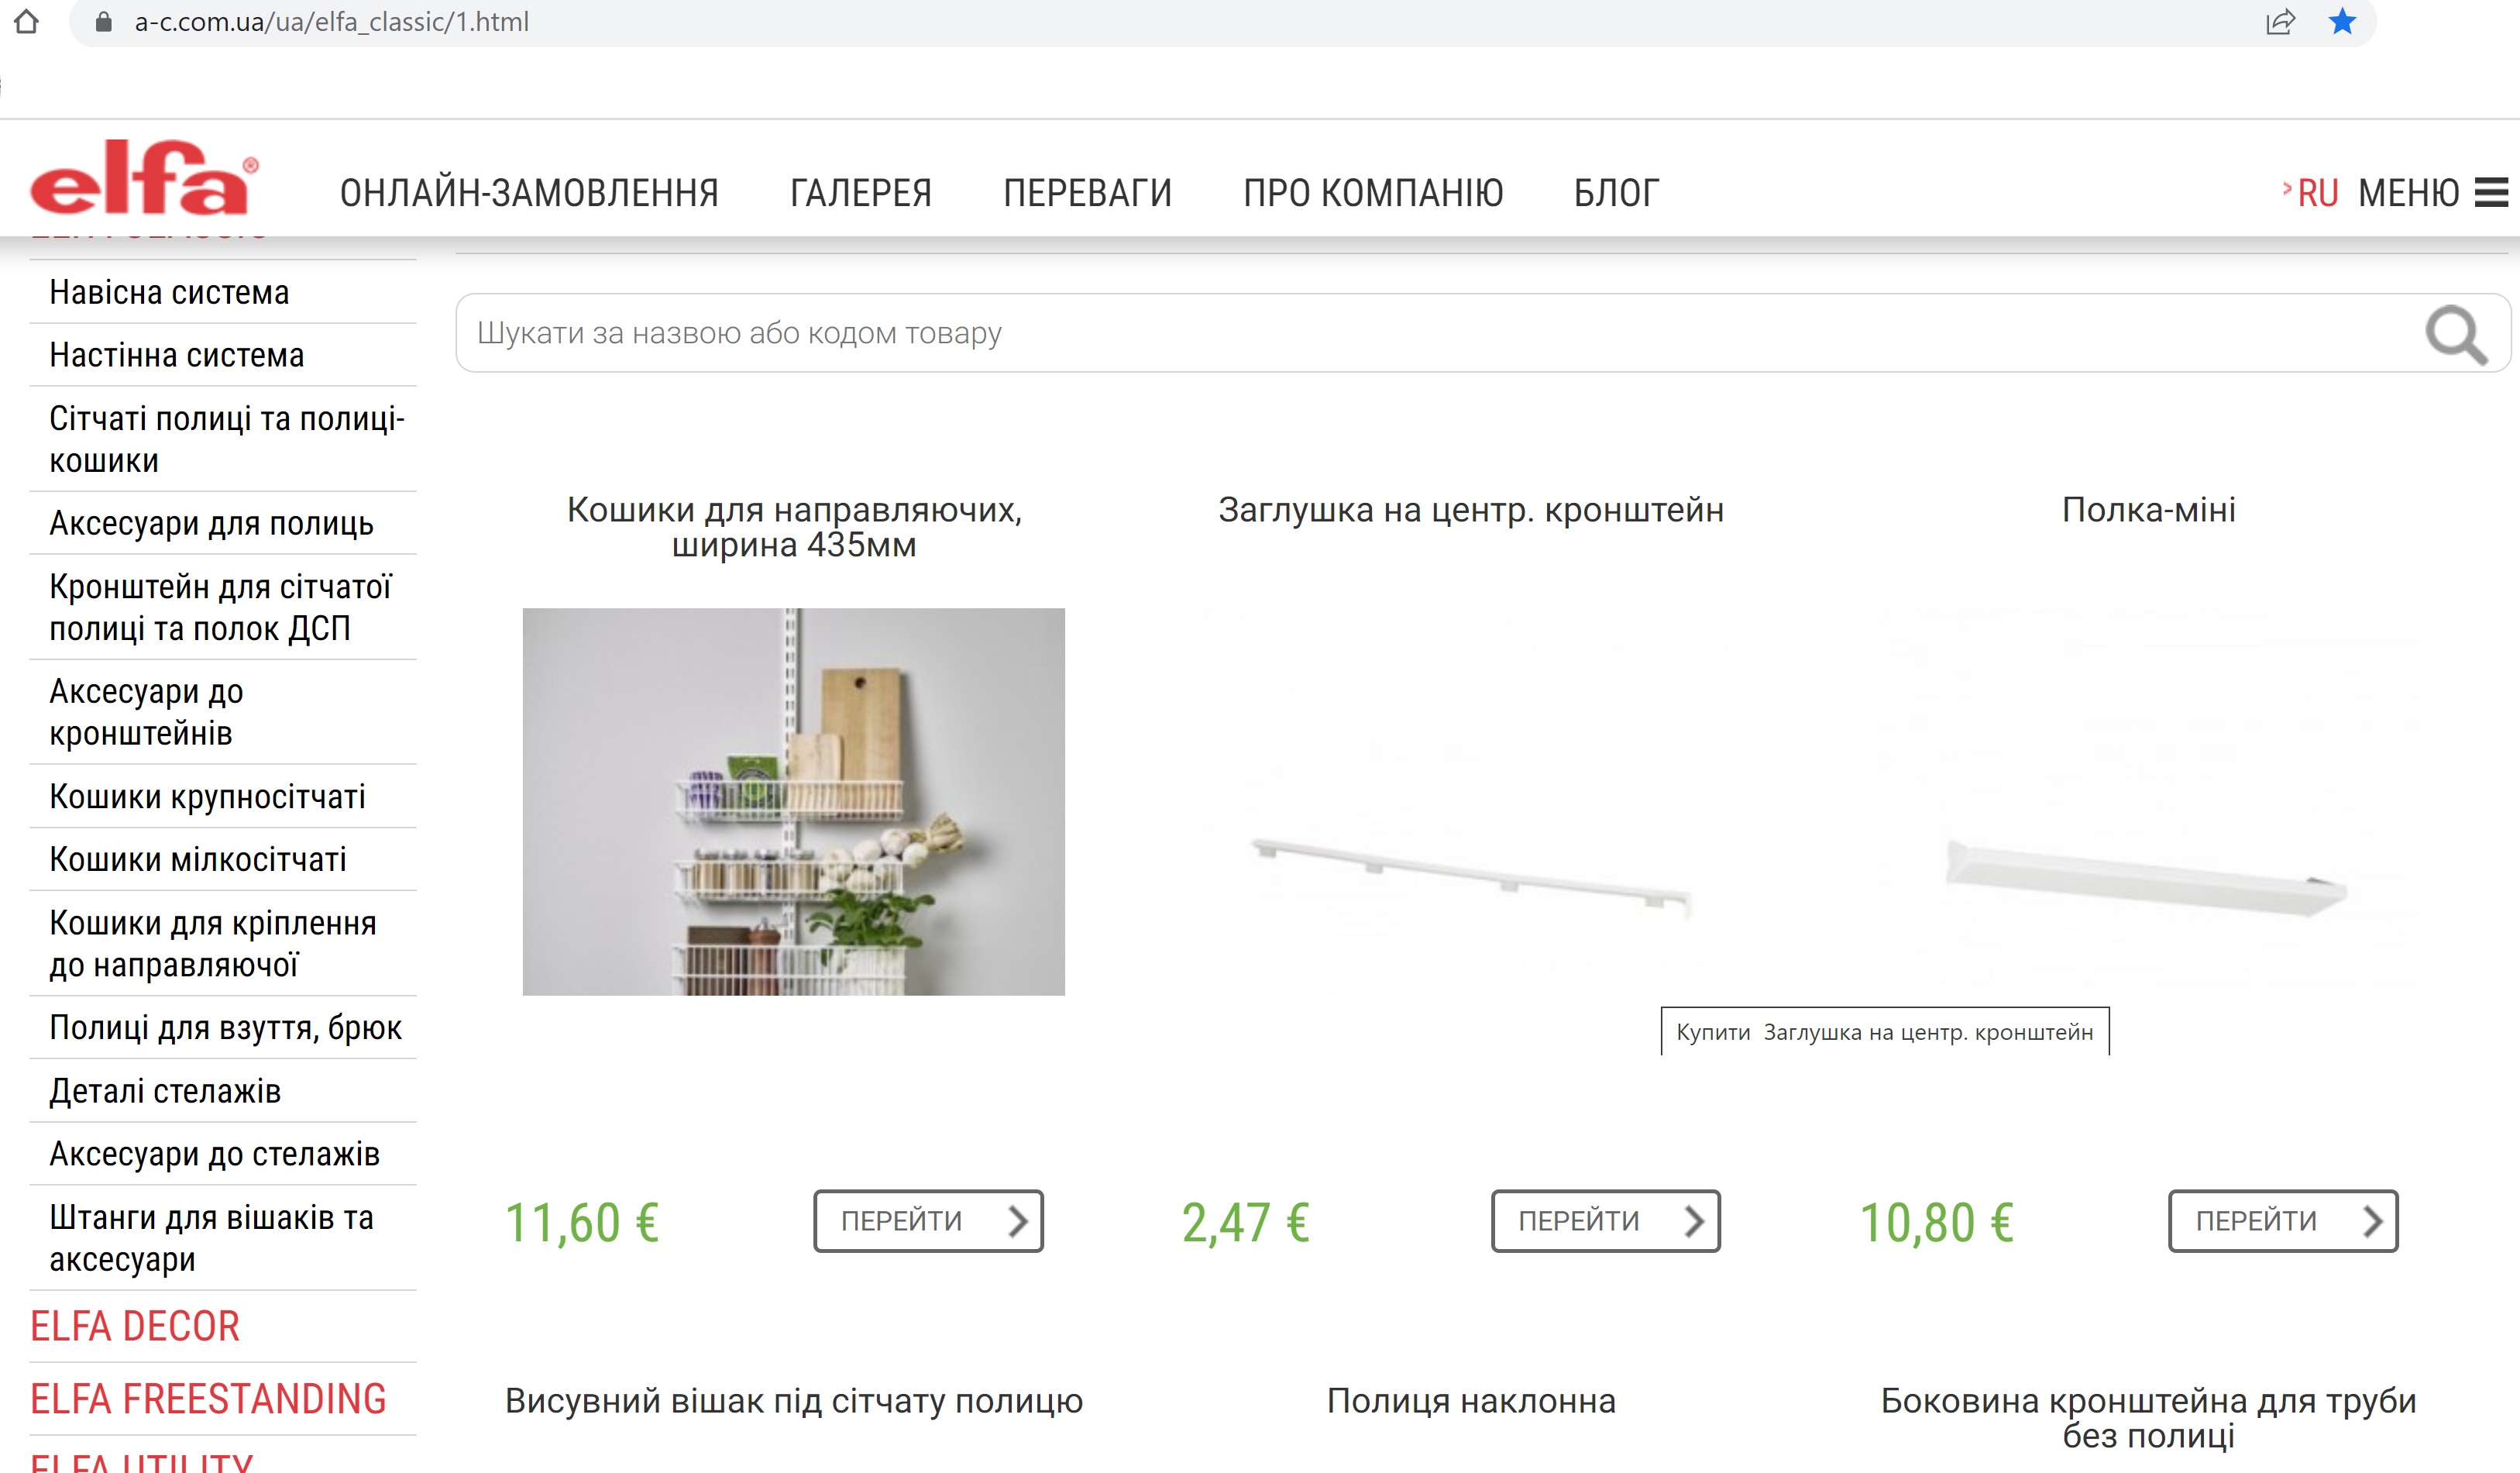The height and width of the screenshot is (1473, 2520).
Task: Click the share page icon in address bar
Action: (2280, 21)
